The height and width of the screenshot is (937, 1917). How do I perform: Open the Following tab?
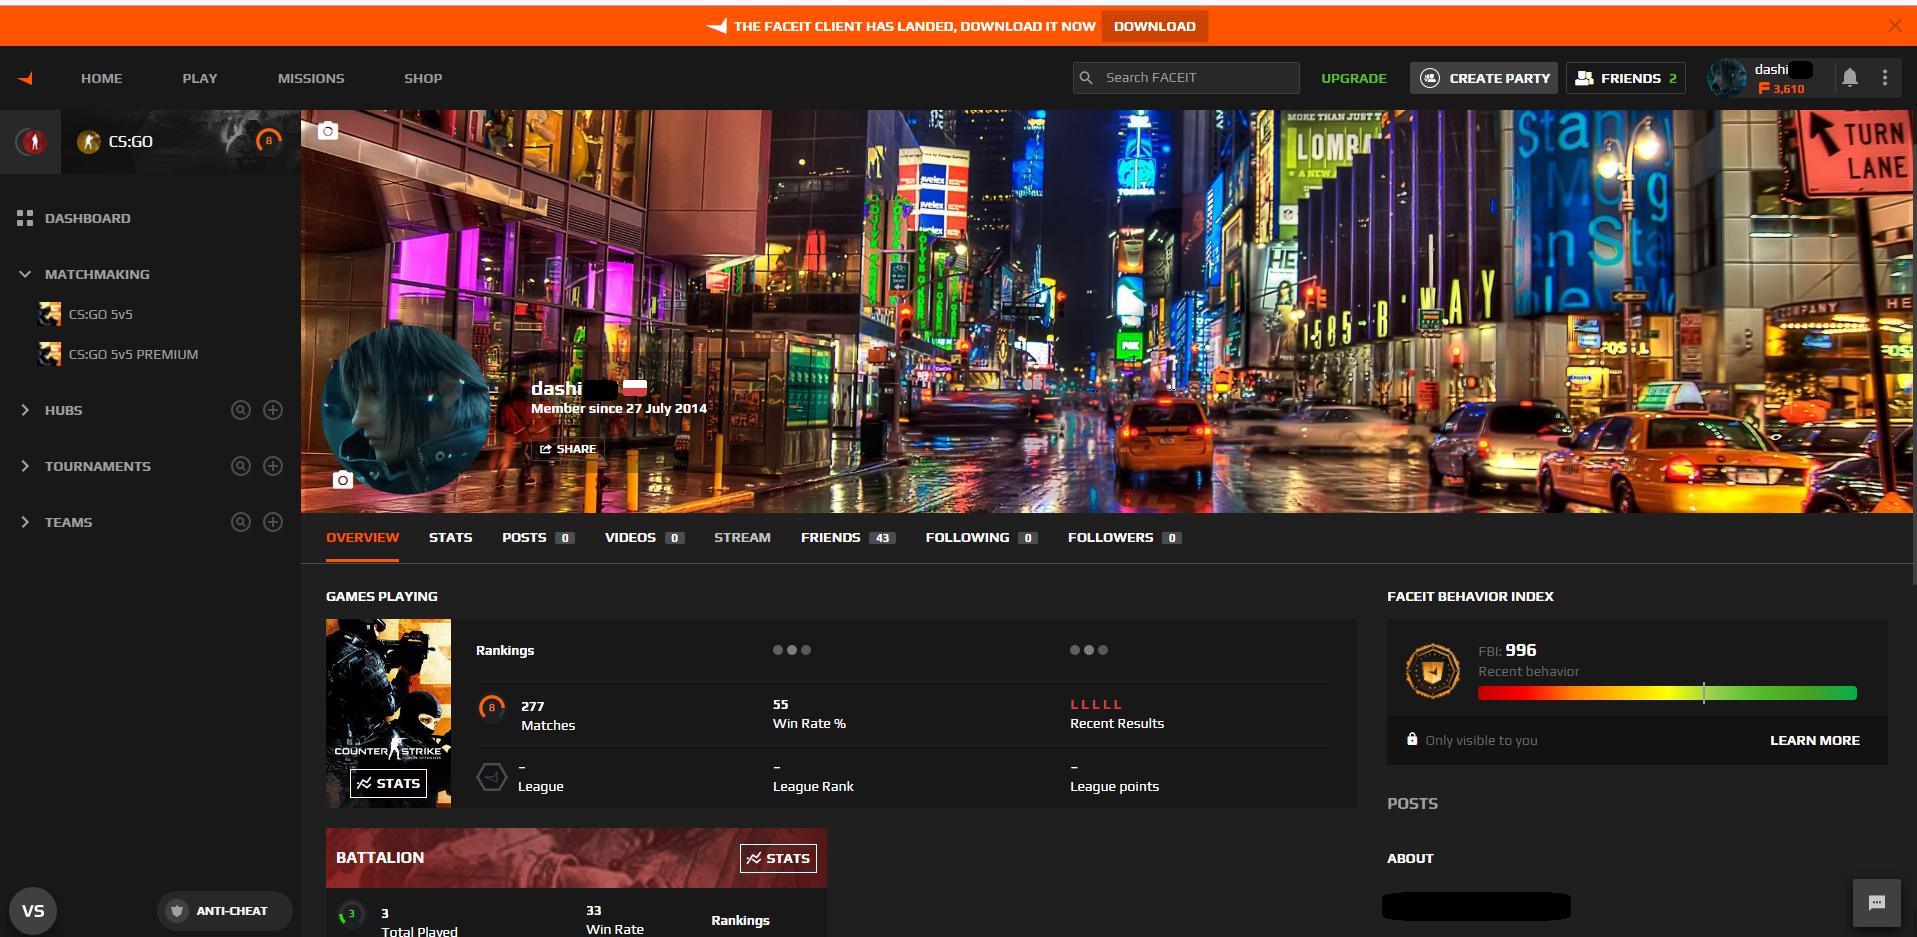coord(981,538)
